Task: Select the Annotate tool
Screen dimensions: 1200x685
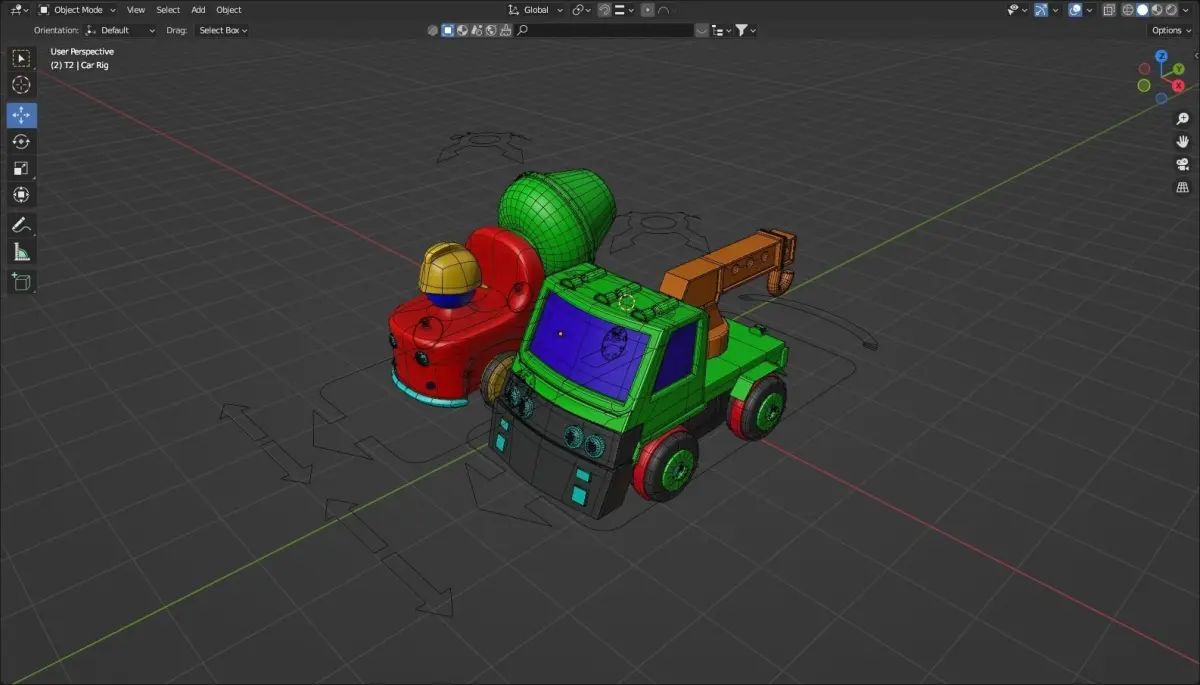Action: 21,225
